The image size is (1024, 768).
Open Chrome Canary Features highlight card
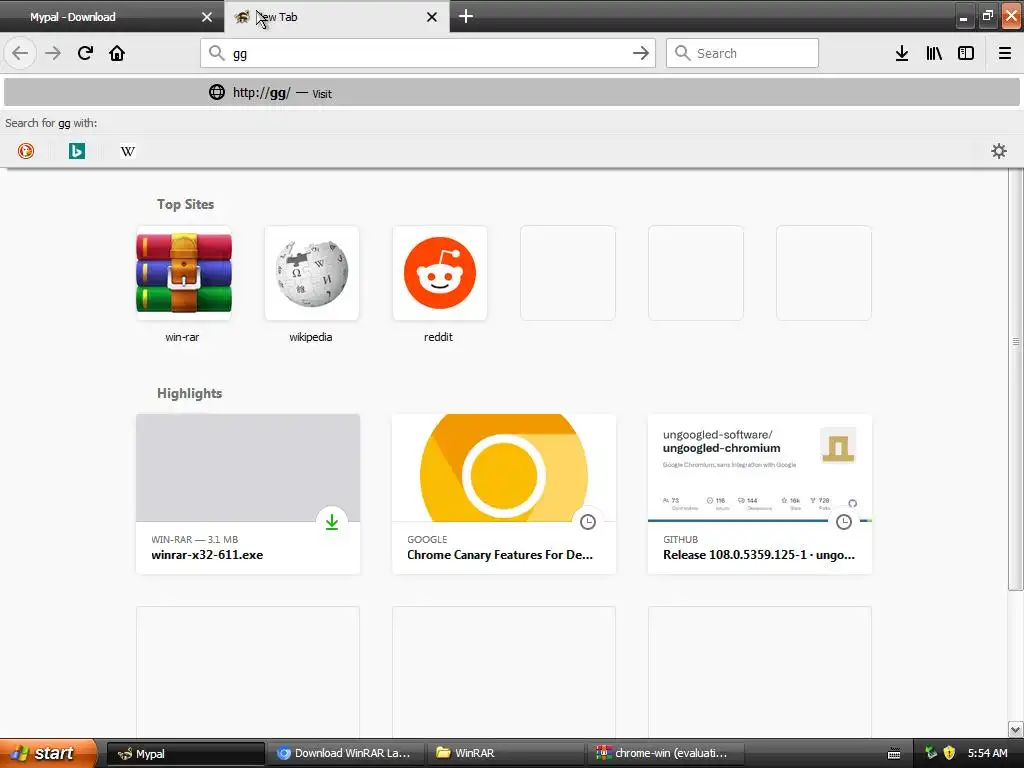[x=504, y=494]
